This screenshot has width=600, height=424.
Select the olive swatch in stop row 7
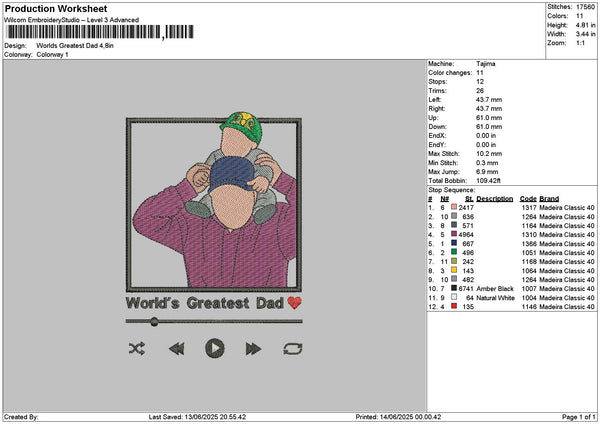[x=454, y=261]
